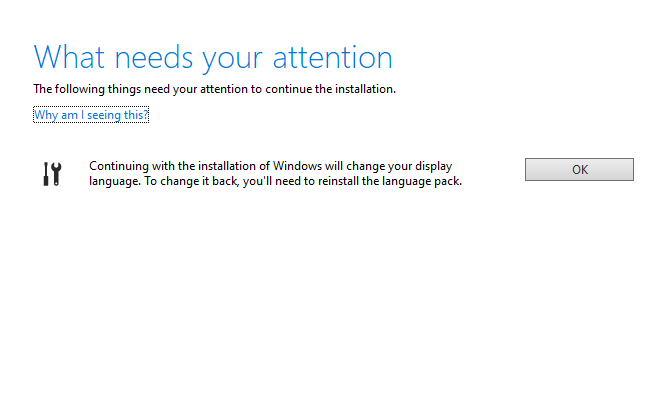Click the screwdriver and wrench tools icon
Image resolution: width=670 pixels, height=419 pixels.
pos(52,173)
